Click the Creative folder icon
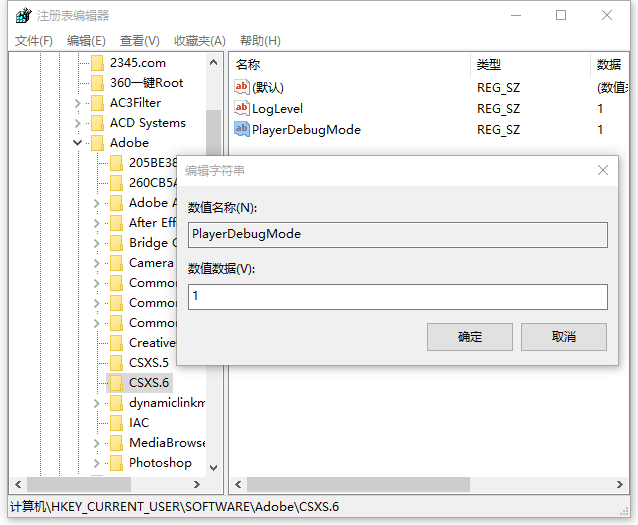 [x=116, y=343]
